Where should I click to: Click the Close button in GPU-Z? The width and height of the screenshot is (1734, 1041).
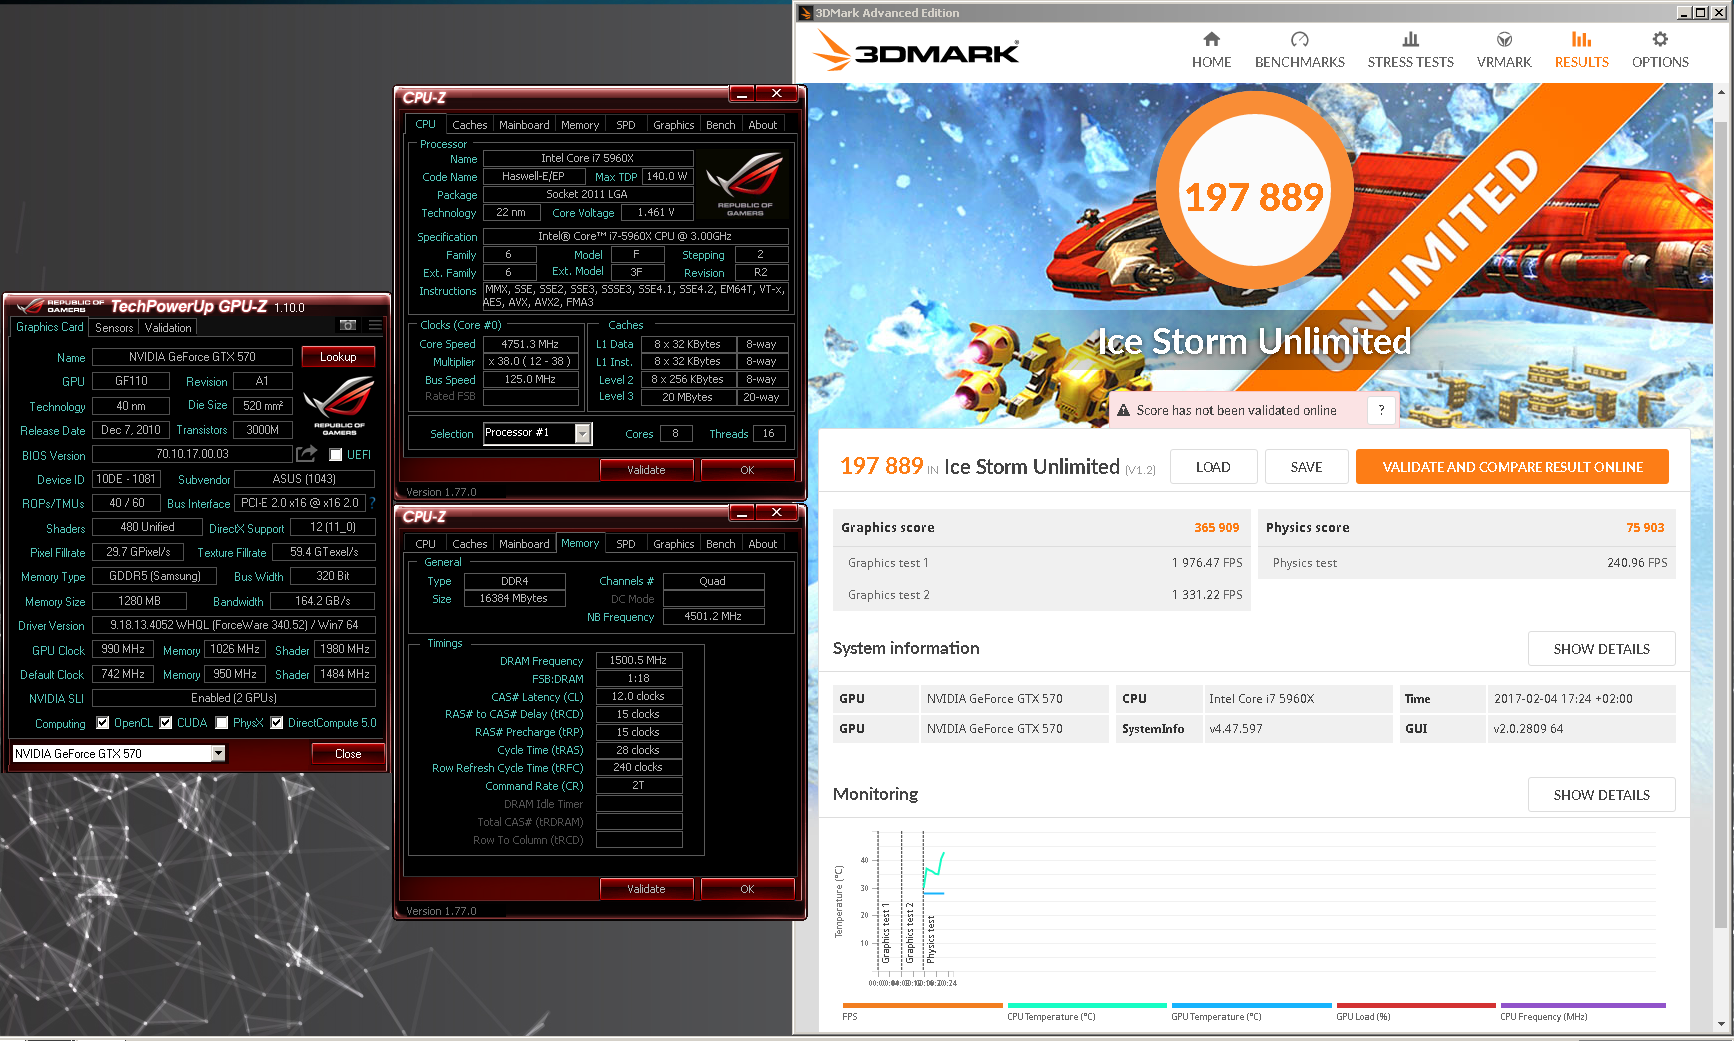(x=348, y=754)
